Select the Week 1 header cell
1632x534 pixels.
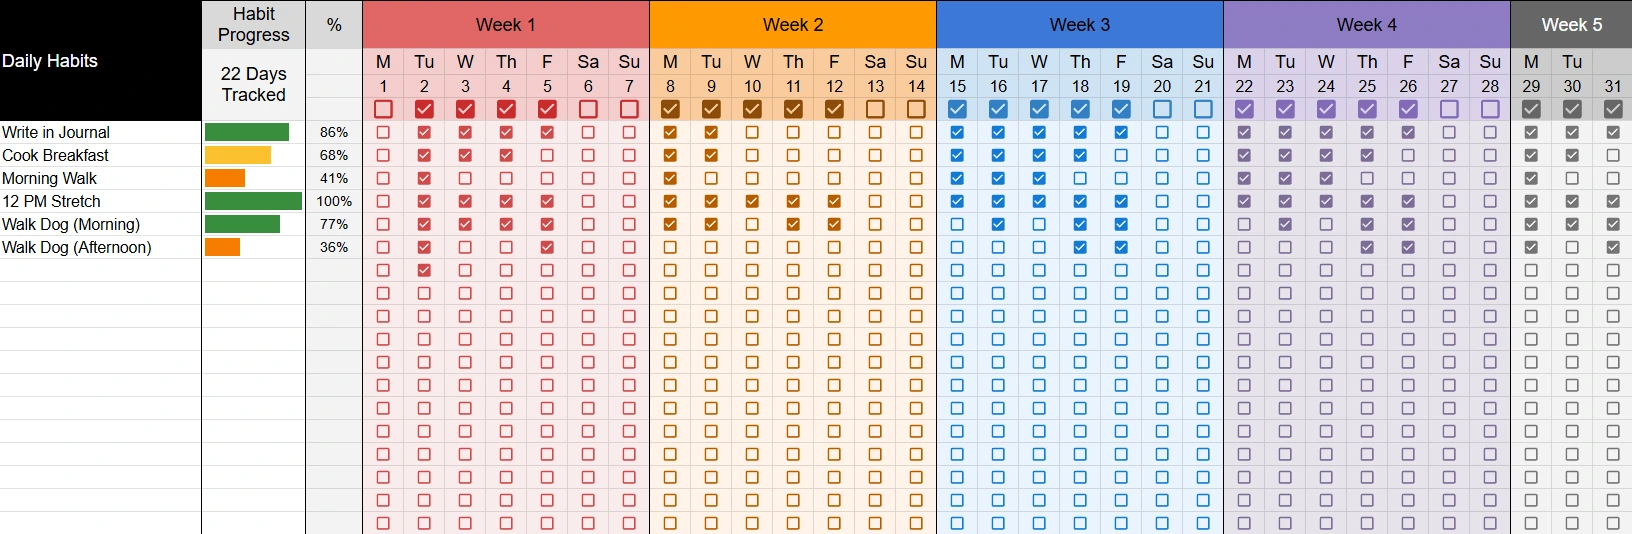(506, 25)
